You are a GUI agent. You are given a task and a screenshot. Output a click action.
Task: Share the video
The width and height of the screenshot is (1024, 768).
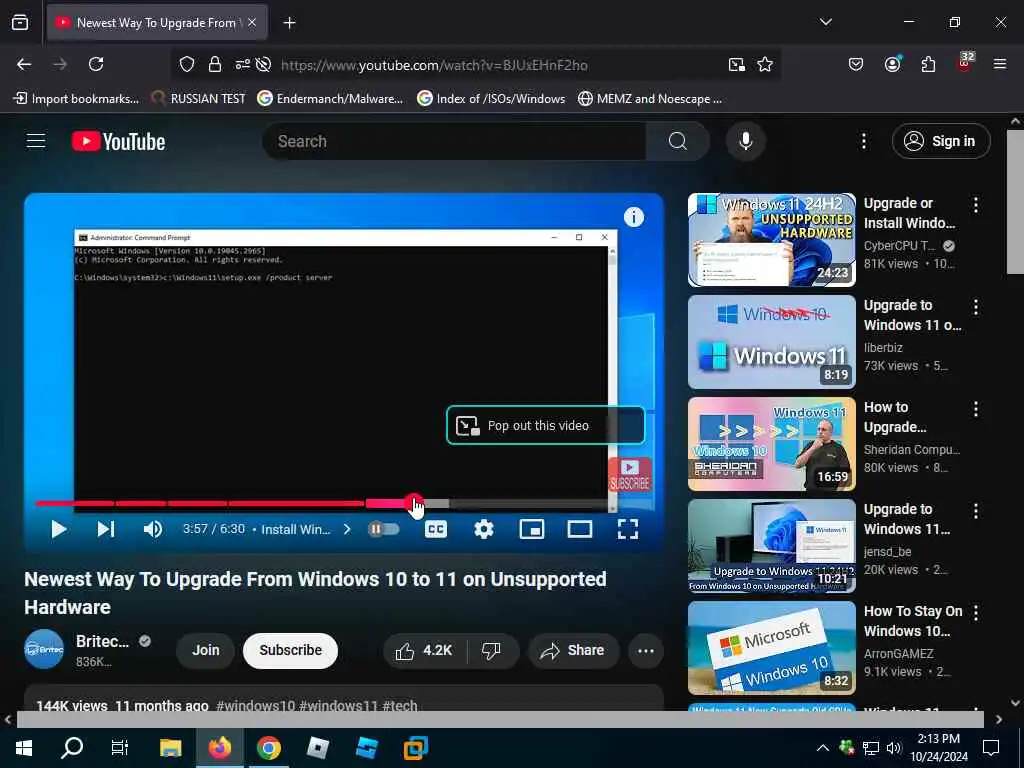pyautogui.click(x=573, y=650)
